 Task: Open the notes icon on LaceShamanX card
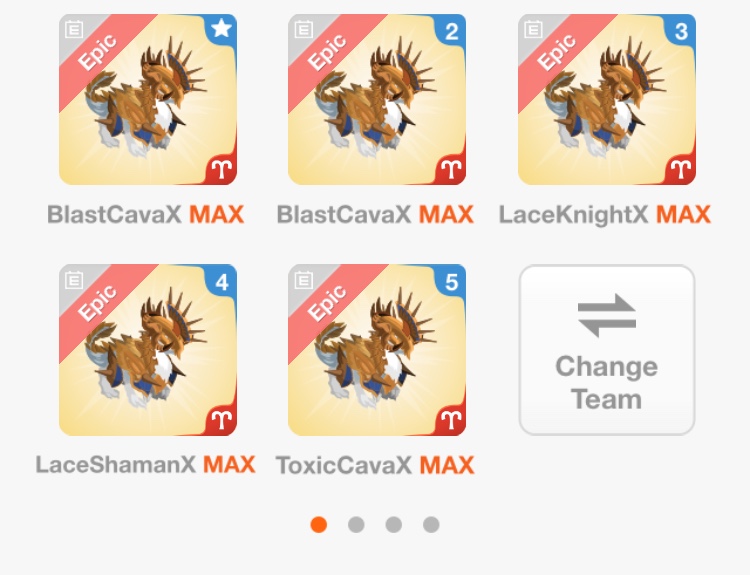pyautogui.click(x=74, y=280)
